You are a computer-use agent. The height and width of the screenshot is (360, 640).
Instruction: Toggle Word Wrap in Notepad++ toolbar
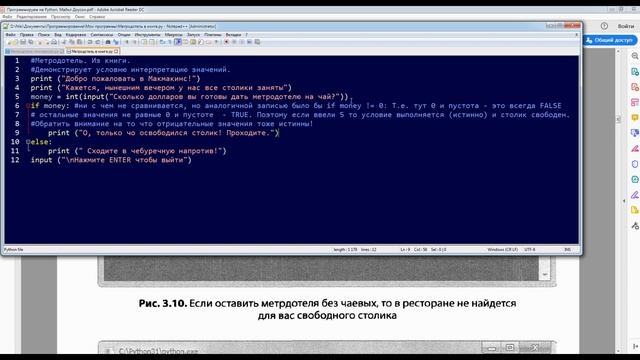pyautogui.click(x=162, y=42)
